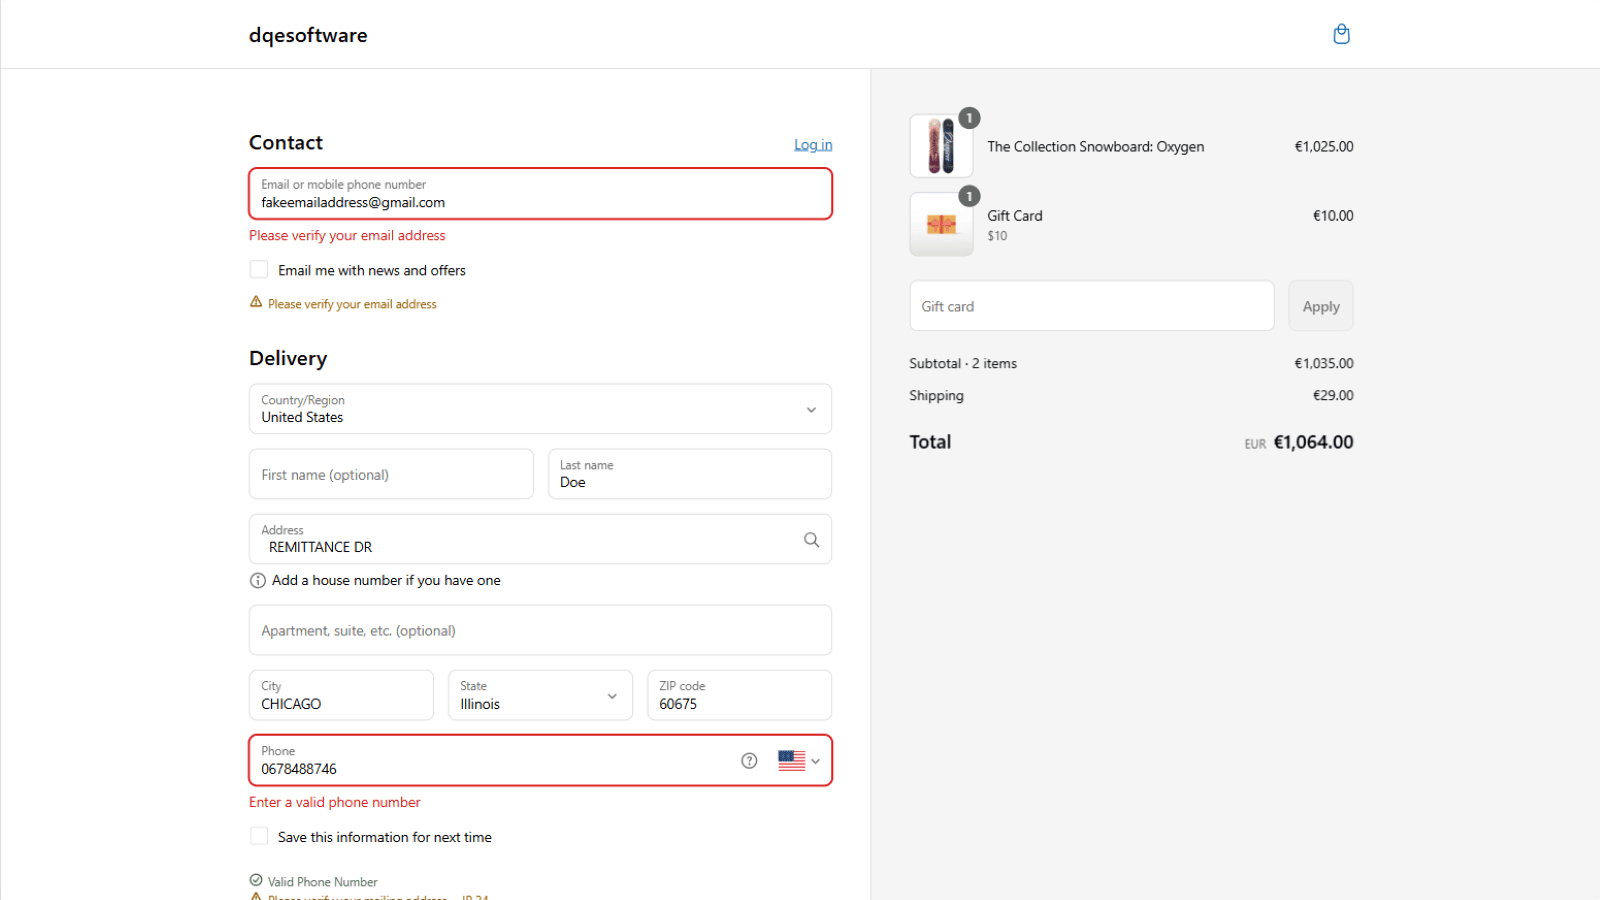Click the '$10' gift card variant text
This screenshot has width=1600, height=900.
click(997, 236)
